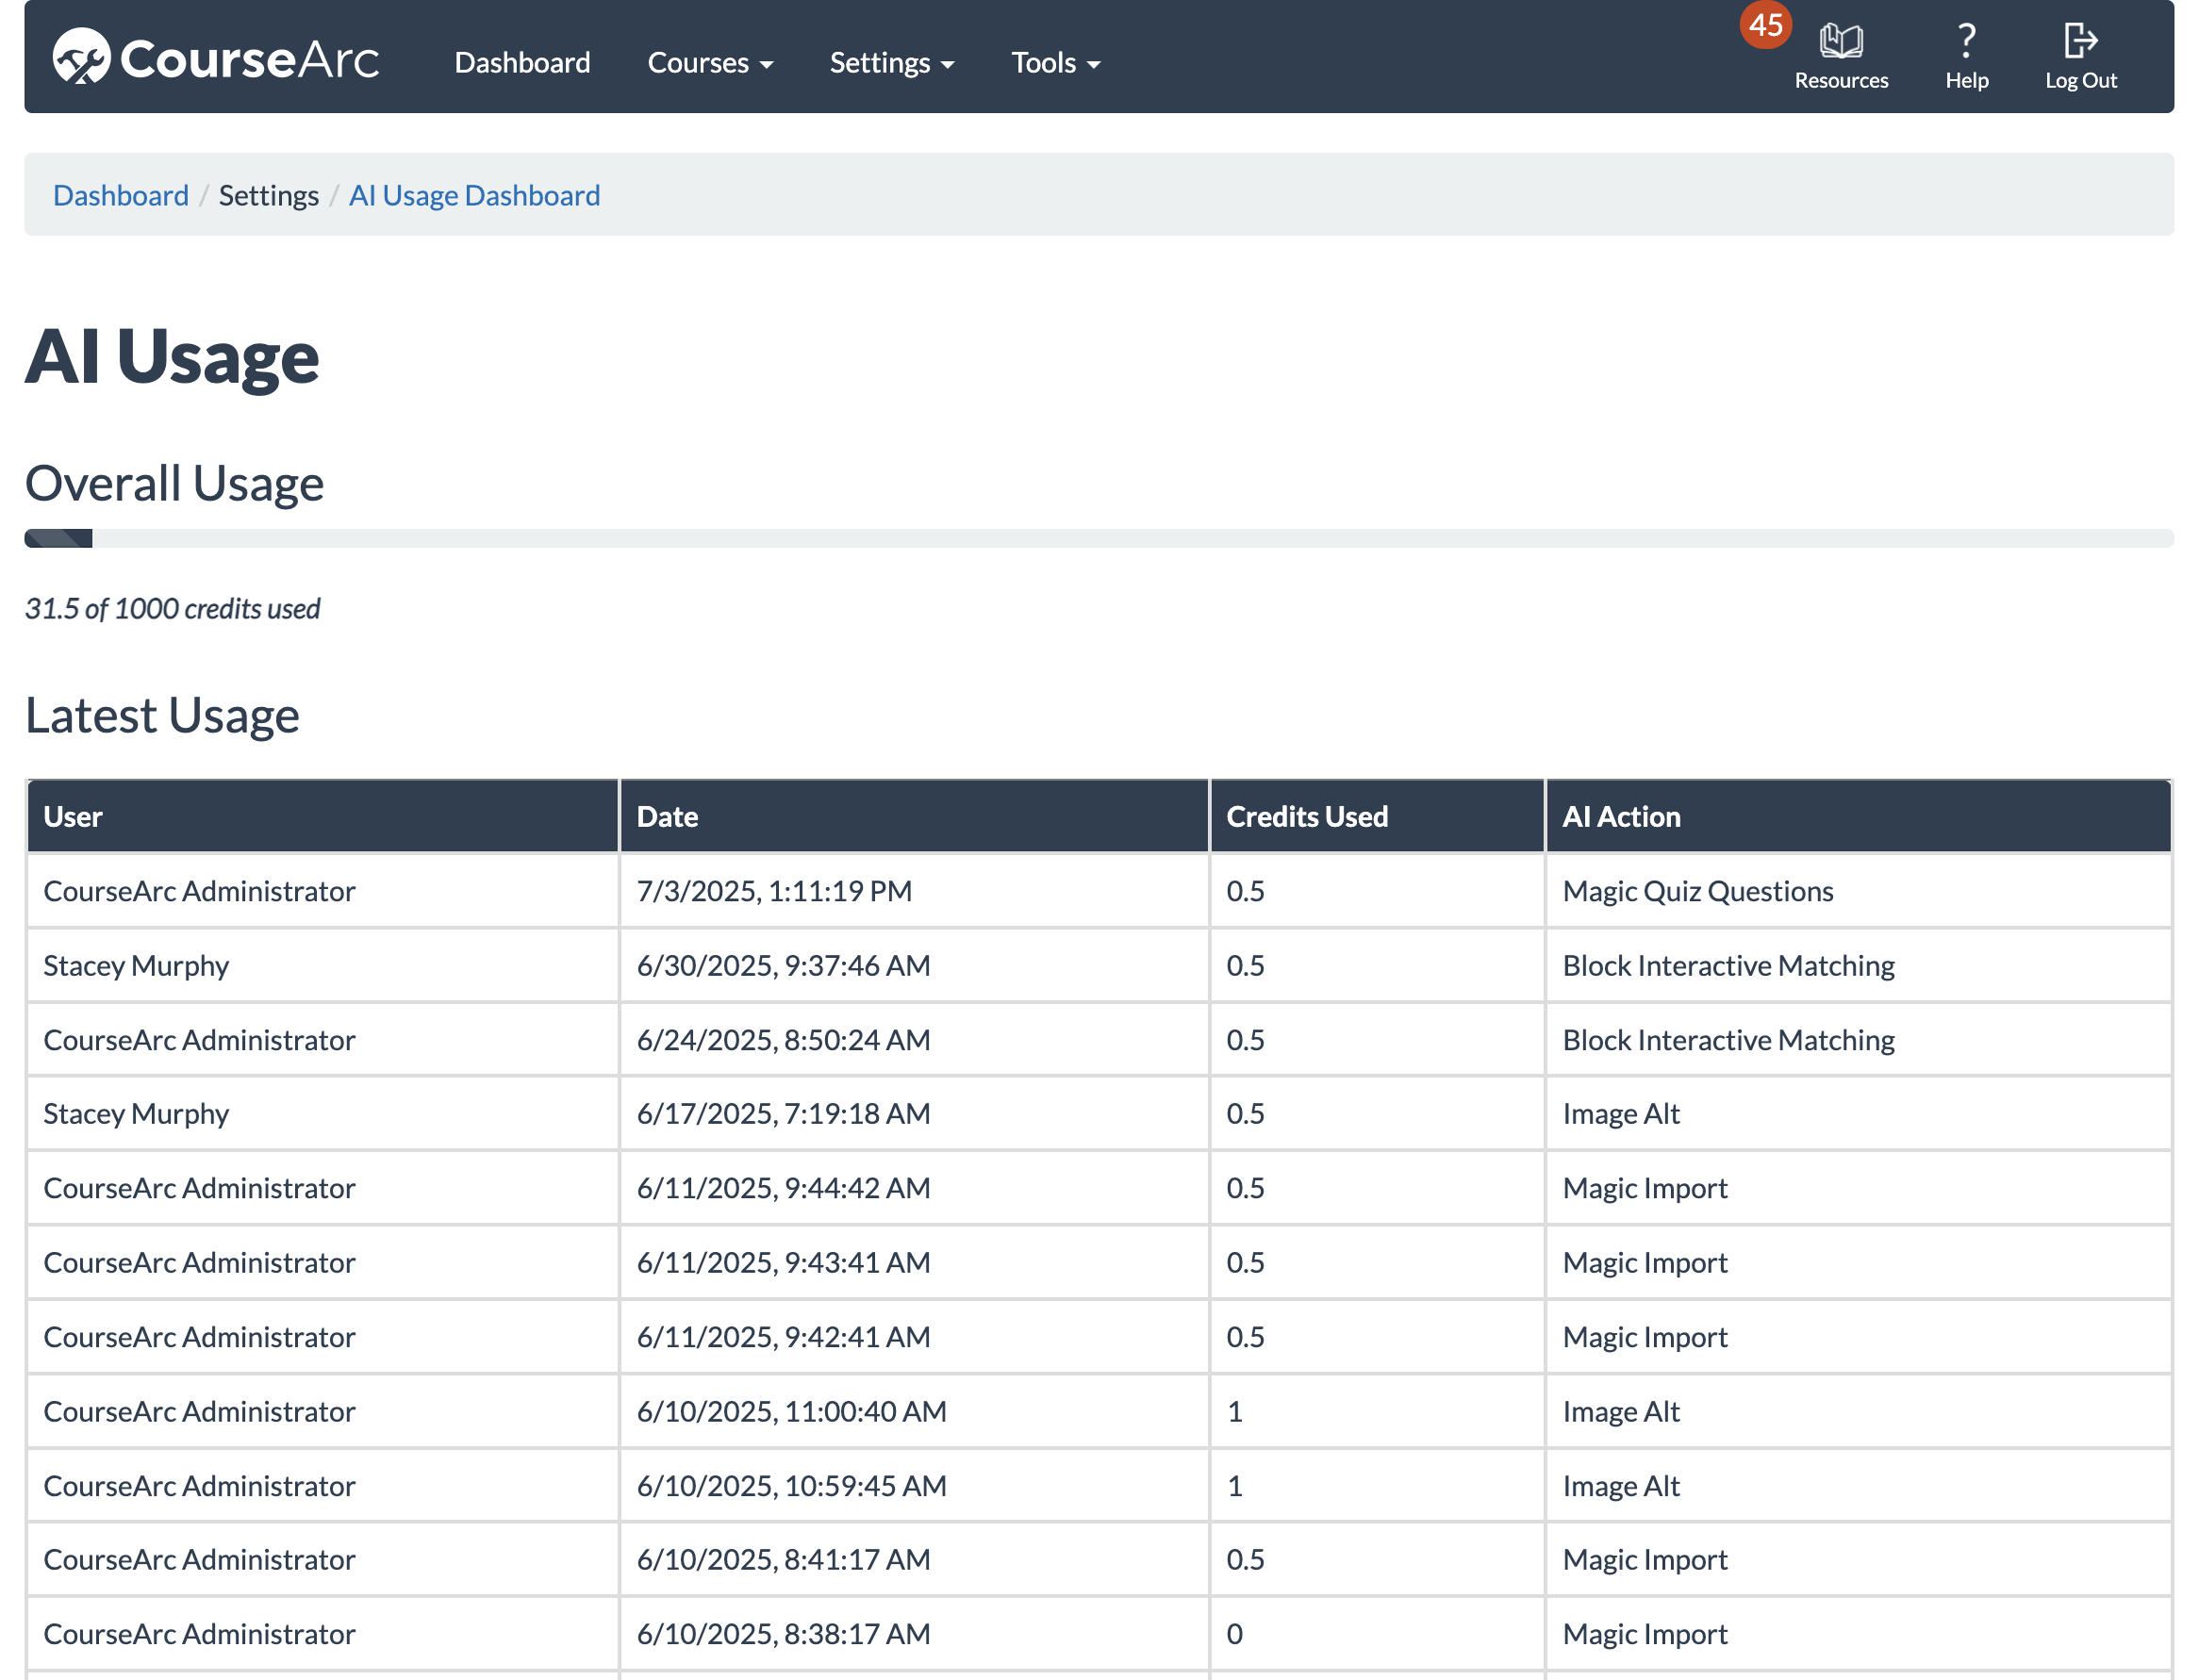Click credits value 0 in 8:38:17 AM row
The image size is (2199, 1680).
click(1234, 1634)
